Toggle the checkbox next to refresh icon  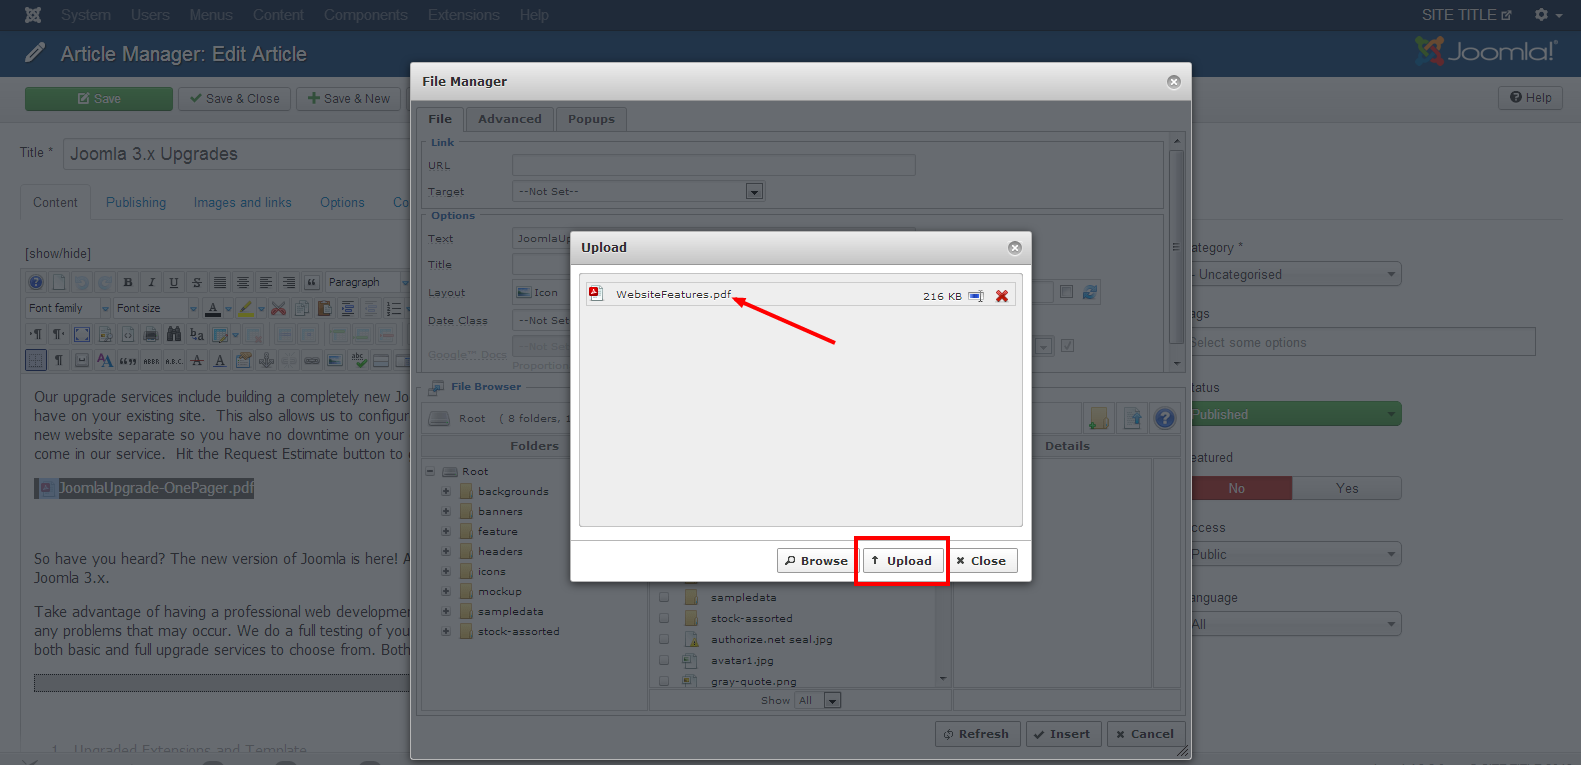[x=1066, y=291]
